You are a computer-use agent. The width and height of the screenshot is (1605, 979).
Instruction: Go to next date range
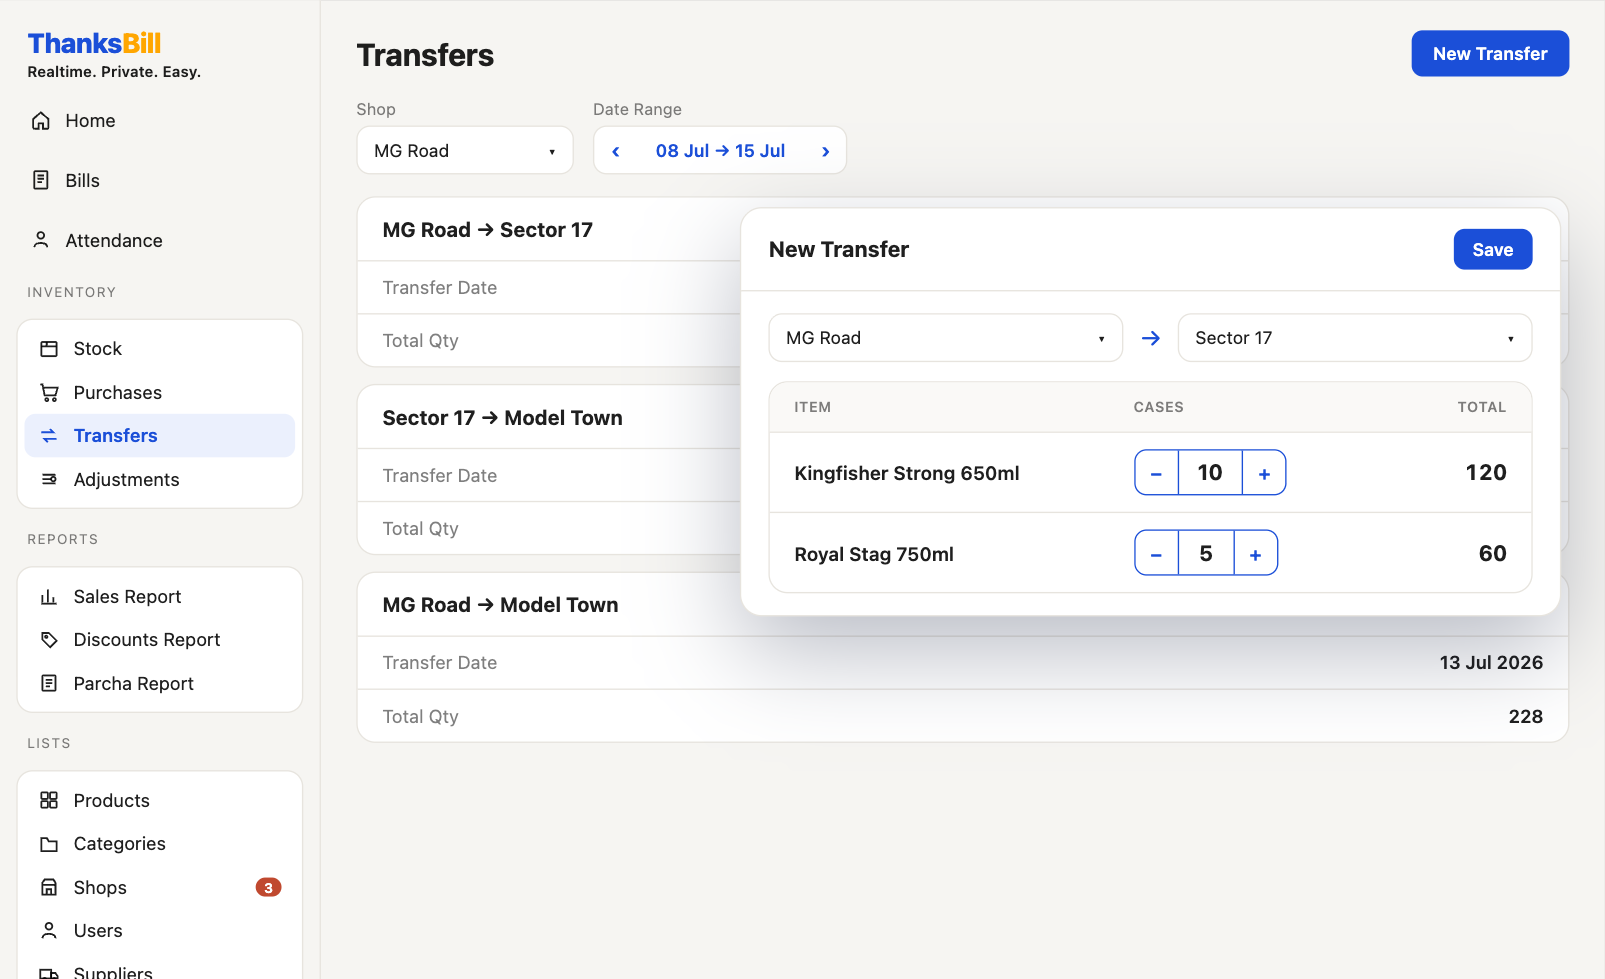pos(825,151)
